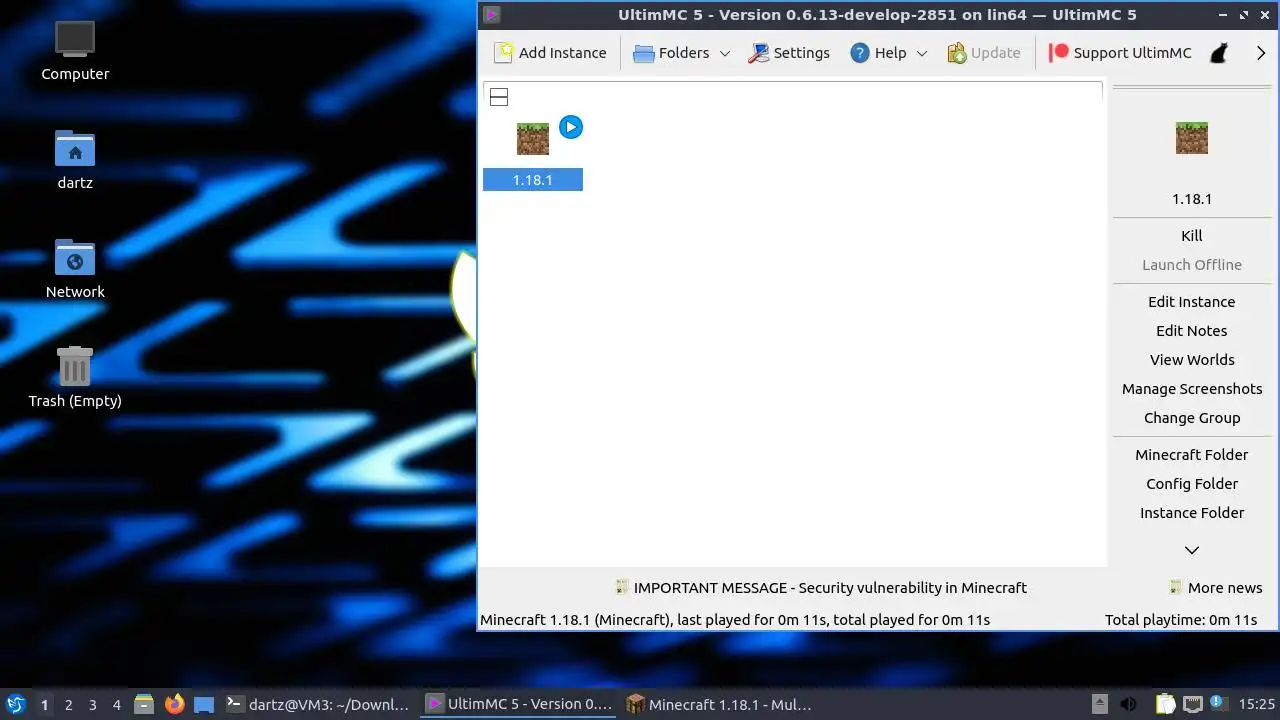This screenshot has width=1280, height=720.
Task: Select the 1.18.1 instance name label
Action: click(x=533, y=180)
